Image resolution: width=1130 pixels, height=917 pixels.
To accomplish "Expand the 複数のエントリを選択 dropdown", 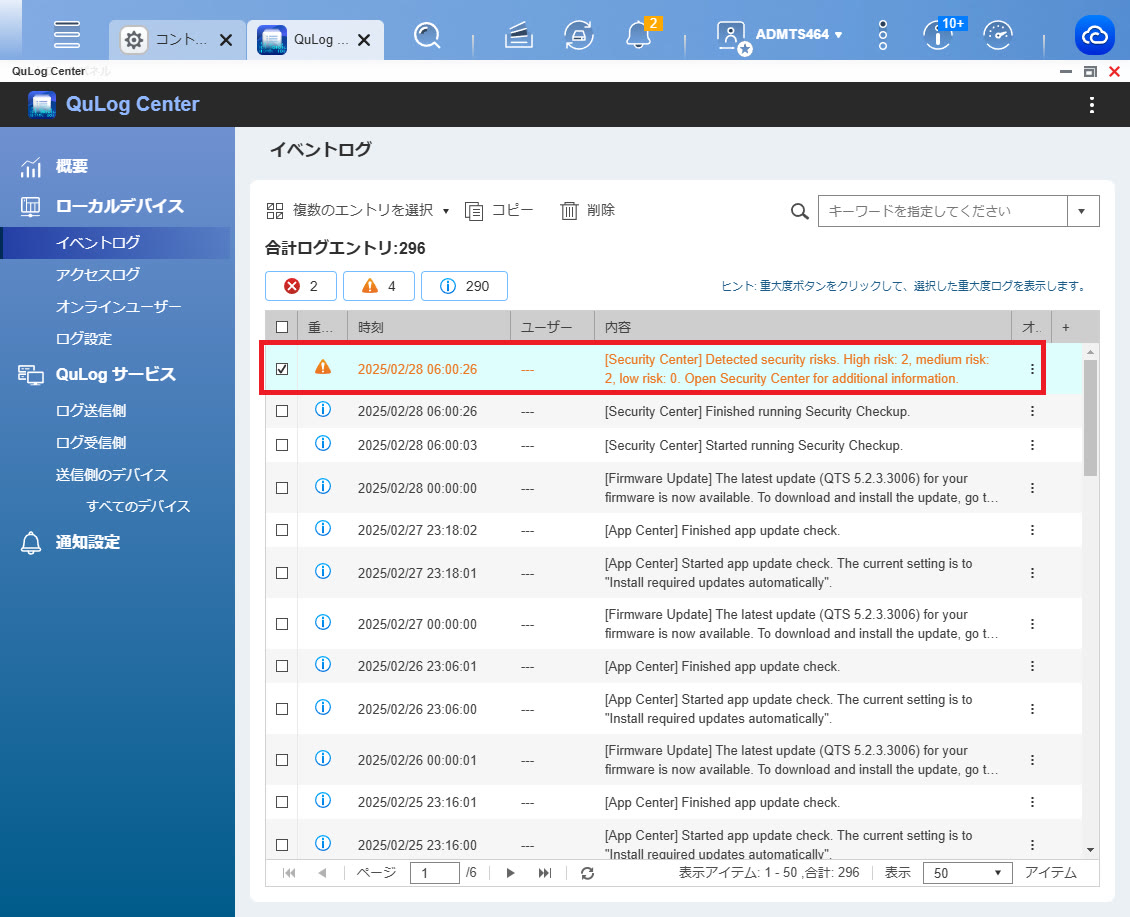I will coord(358,211).
